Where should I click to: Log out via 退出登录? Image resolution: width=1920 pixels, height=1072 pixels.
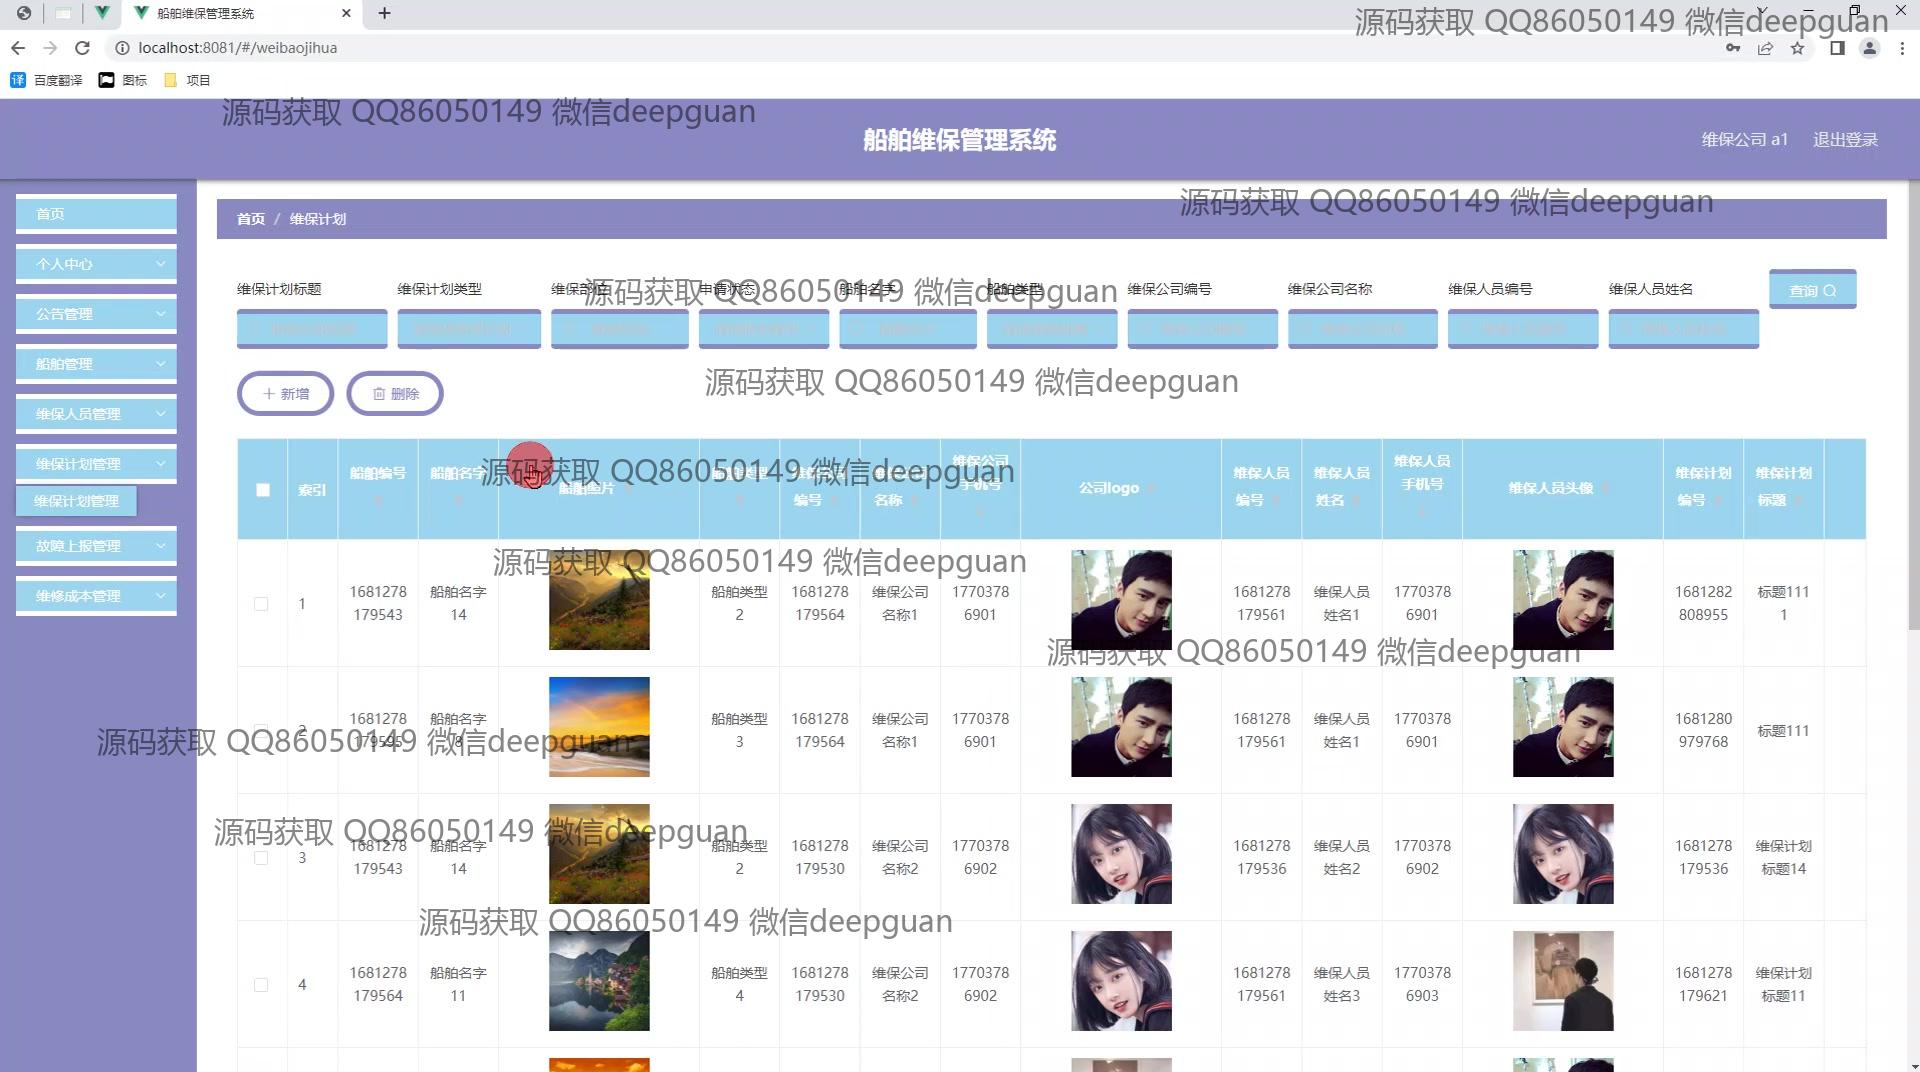point(1845,140)
